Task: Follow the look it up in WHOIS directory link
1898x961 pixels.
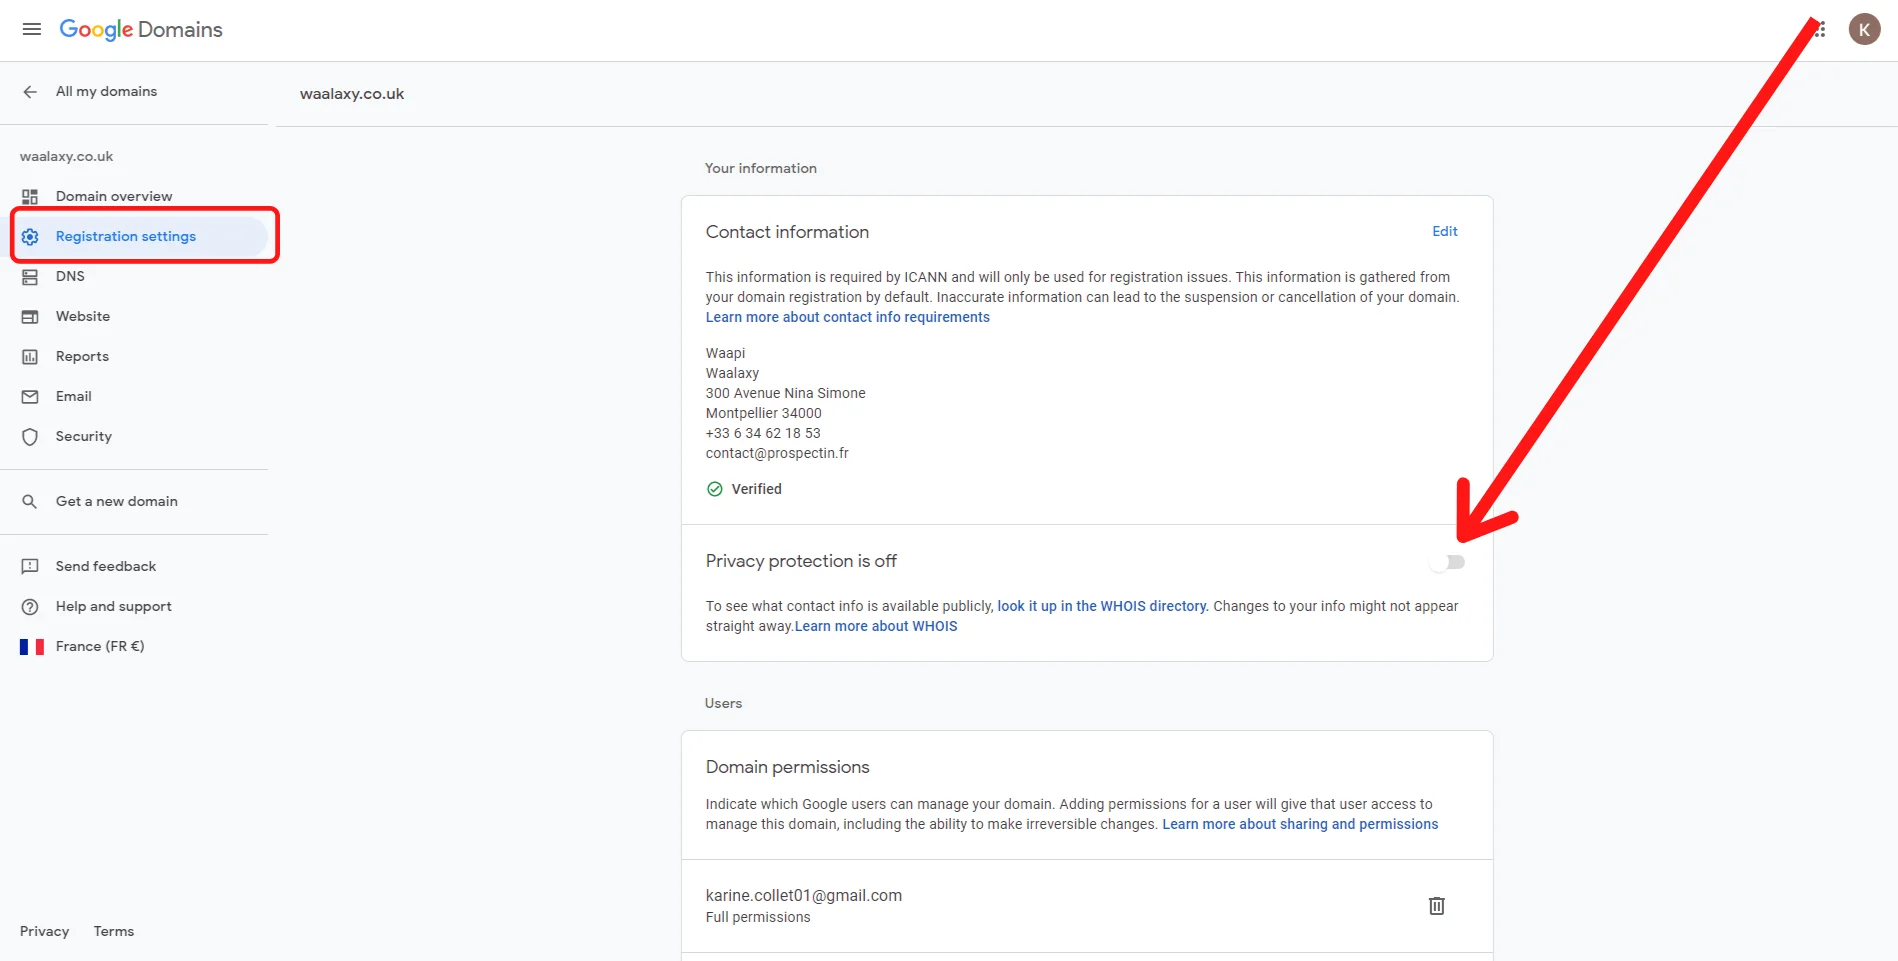Action: click(1103, 606)
